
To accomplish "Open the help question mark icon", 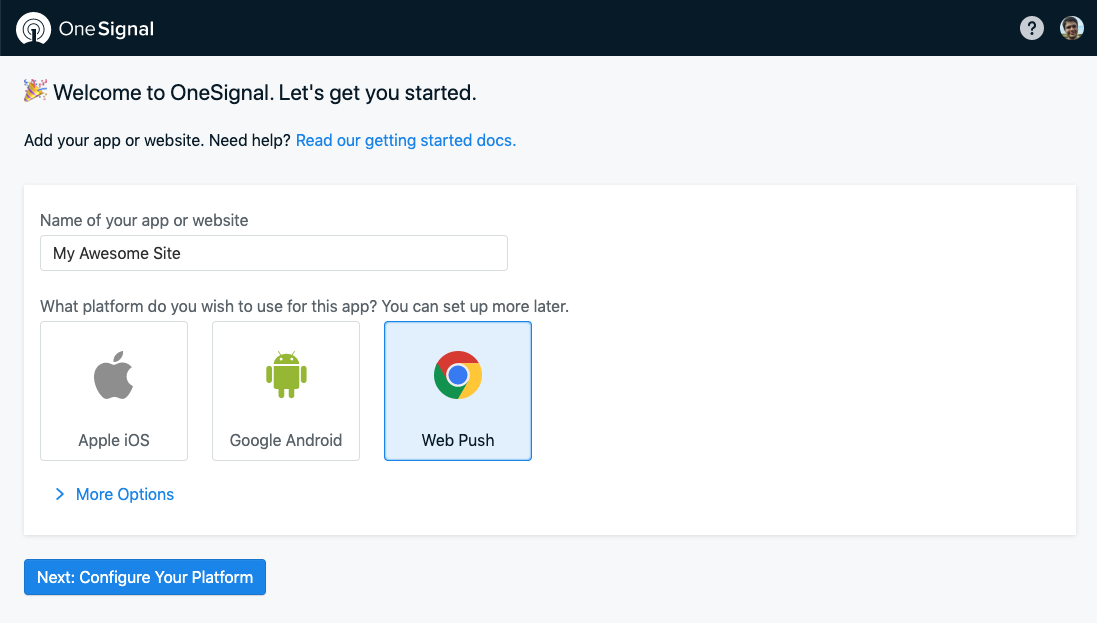I will 1031,28.
